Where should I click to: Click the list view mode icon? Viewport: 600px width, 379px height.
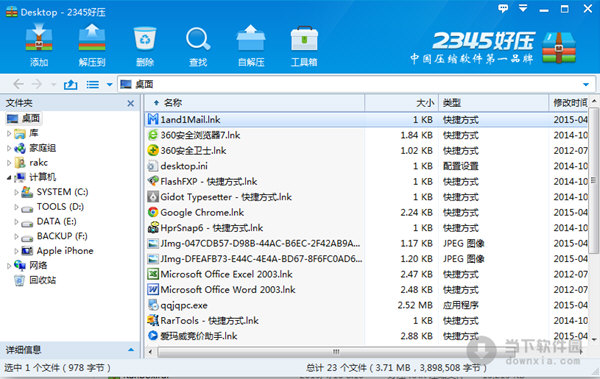tap(93, 84)
